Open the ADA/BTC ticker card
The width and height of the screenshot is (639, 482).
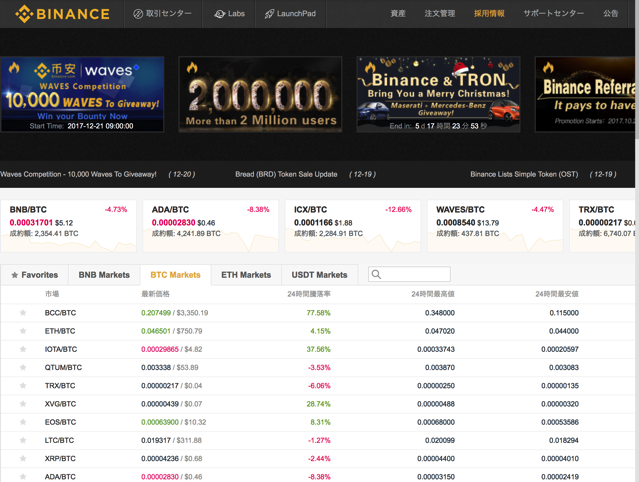(x=211, y=226)
